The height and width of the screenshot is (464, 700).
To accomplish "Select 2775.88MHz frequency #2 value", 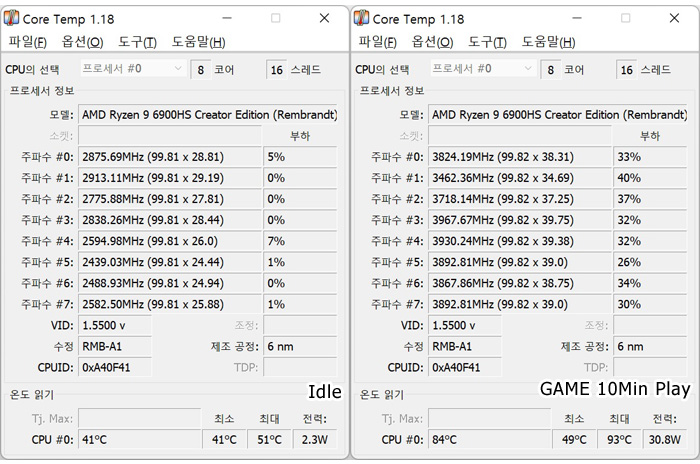I will point(170,199).
